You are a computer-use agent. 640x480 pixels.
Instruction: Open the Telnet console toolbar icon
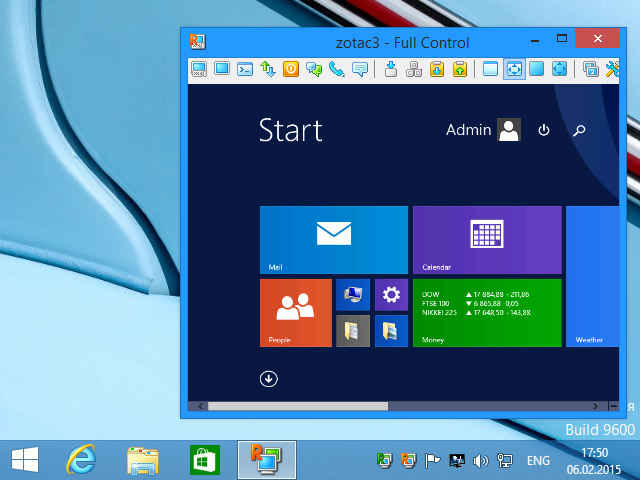tap(244, 69)
